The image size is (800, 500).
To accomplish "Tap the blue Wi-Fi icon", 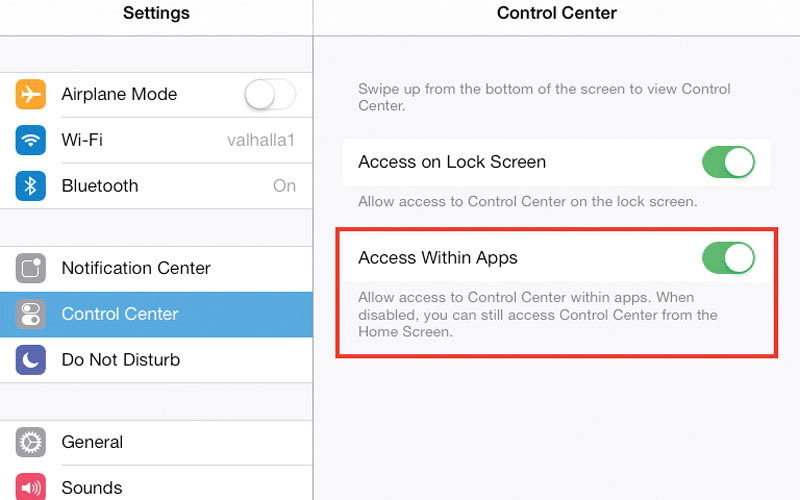I will 31,140.
